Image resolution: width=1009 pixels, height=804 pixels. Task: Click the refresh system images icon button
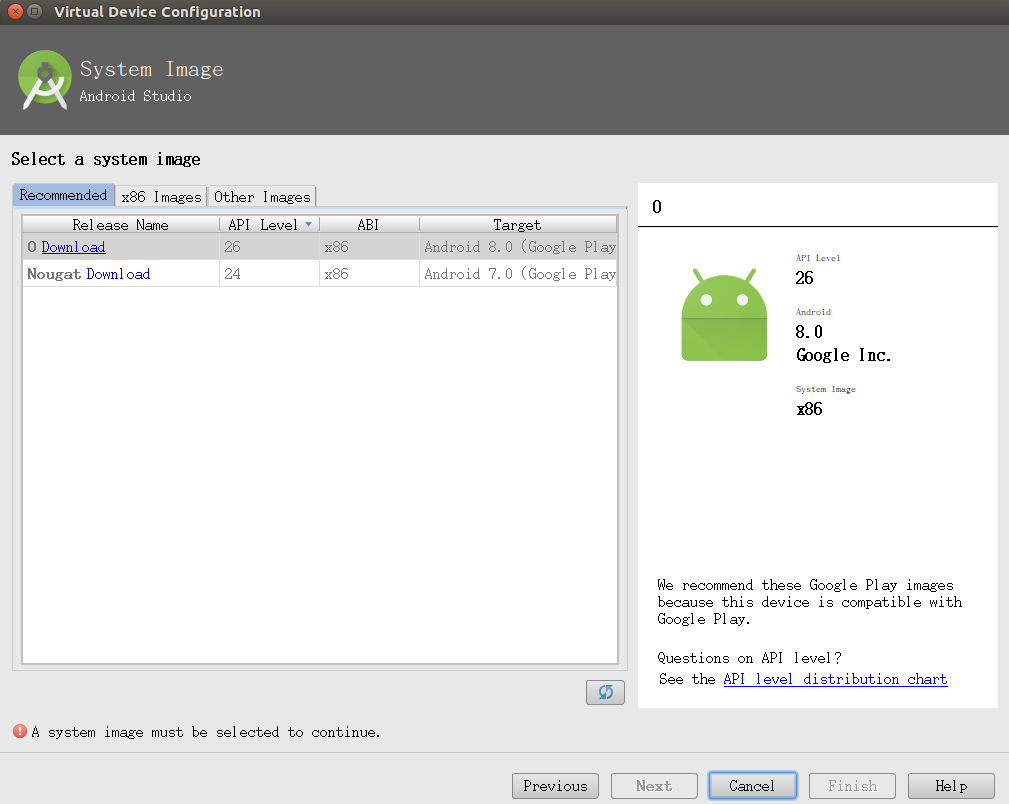pyautogui.click(x=605, y=692)
